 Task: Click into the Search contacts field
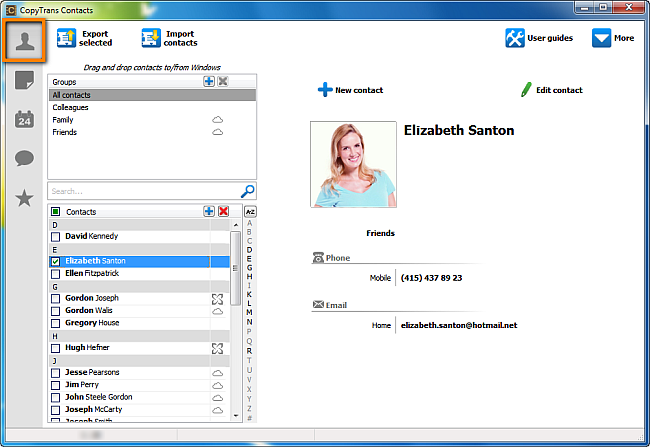(144, 191)
